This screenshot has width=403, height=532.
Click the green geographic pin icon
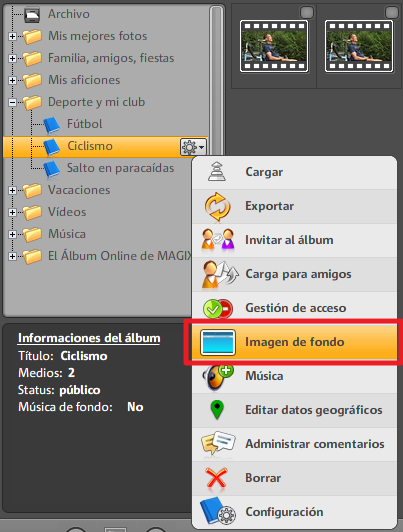(x=217, y=410)
